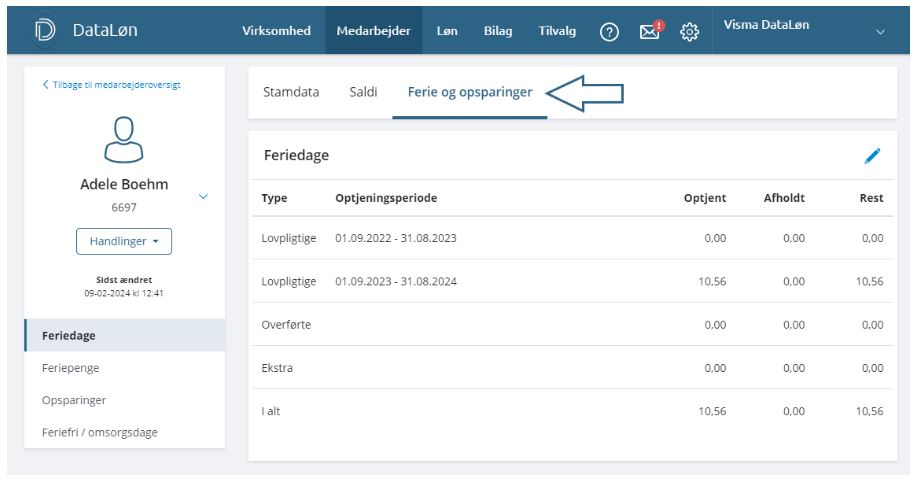Open the help question mark icon
This screenshot has width=924, height=487.
pyautogui.click(x=608, y=32)
